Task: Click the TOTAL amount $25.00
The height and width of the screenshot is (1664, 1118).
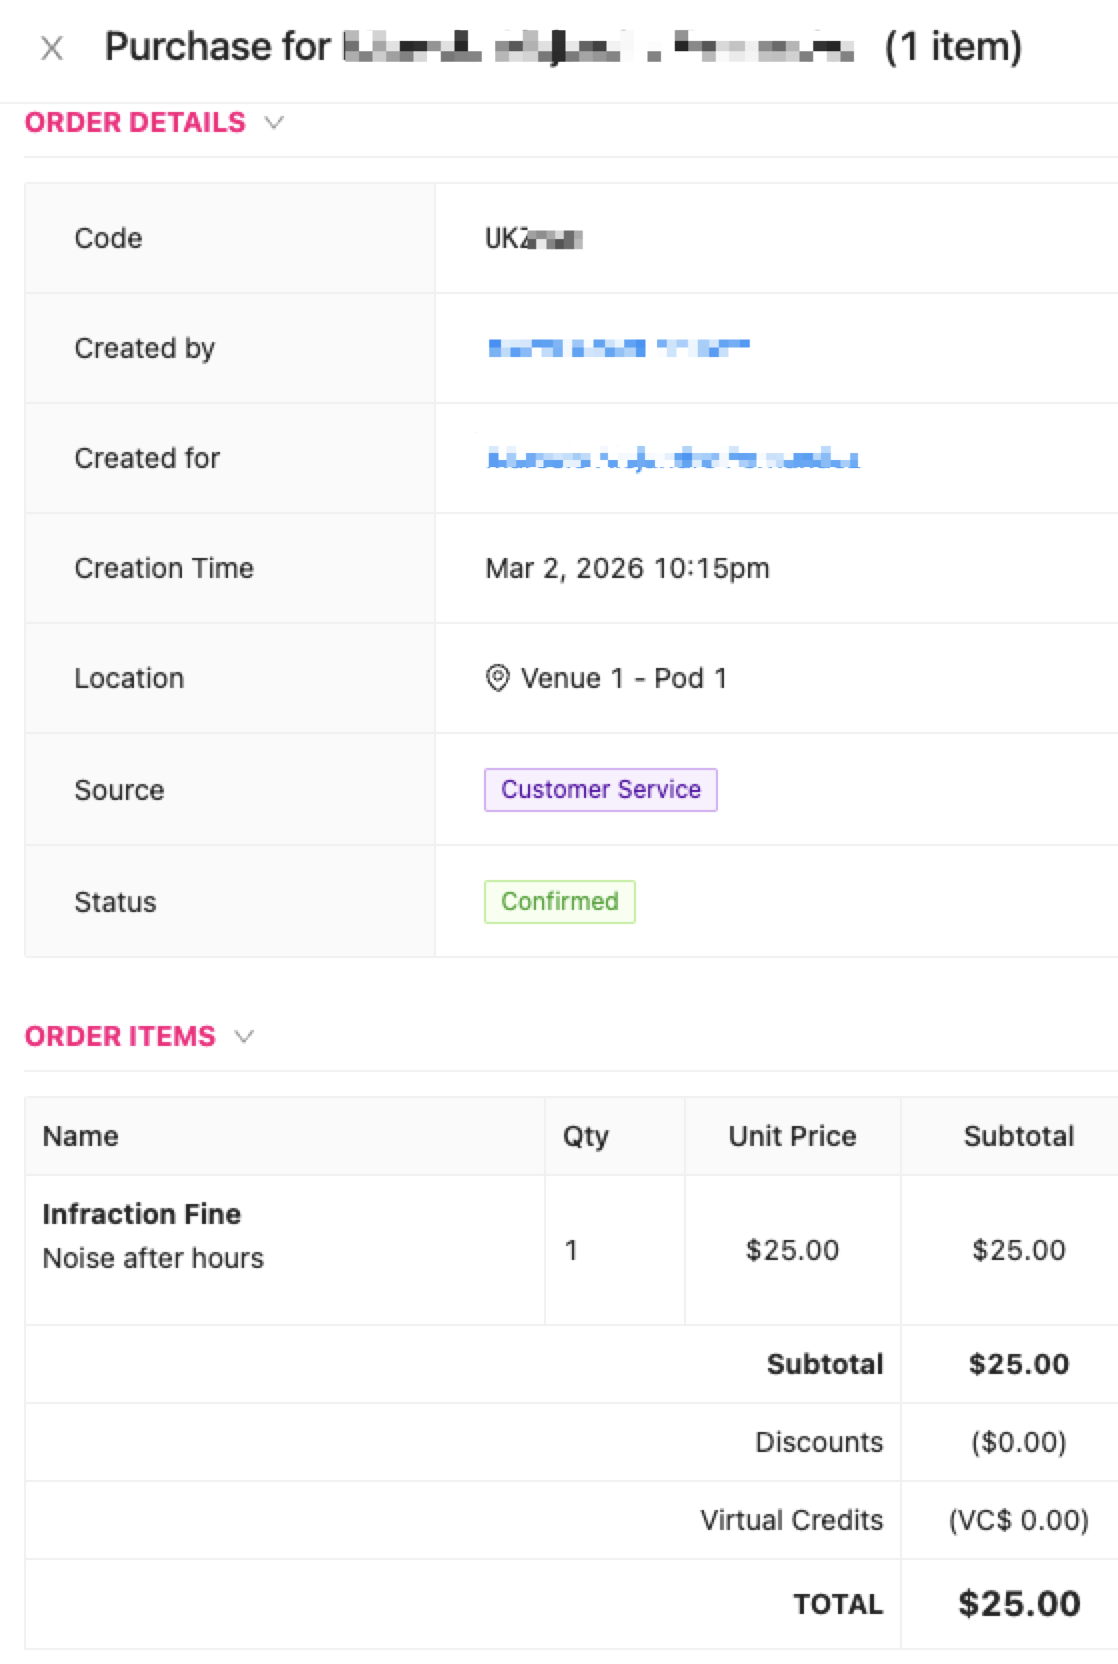Action: tap(1019, 1604)
